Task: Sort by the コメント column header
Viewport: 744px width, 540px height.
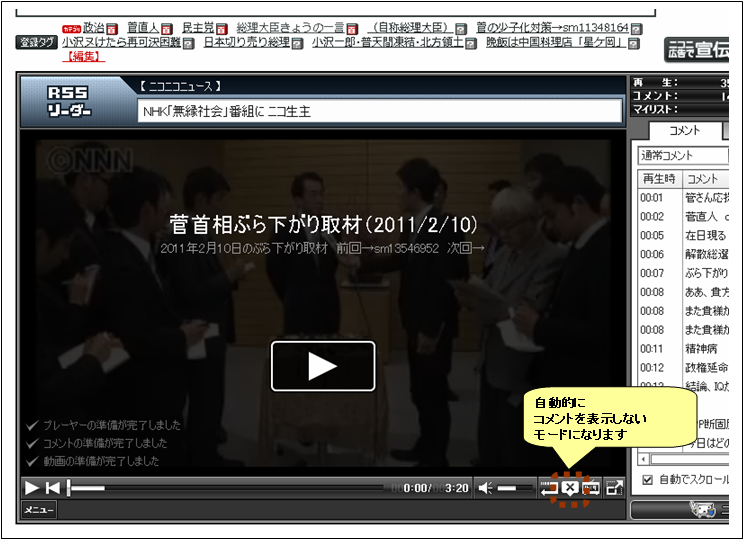Action: 706,179
